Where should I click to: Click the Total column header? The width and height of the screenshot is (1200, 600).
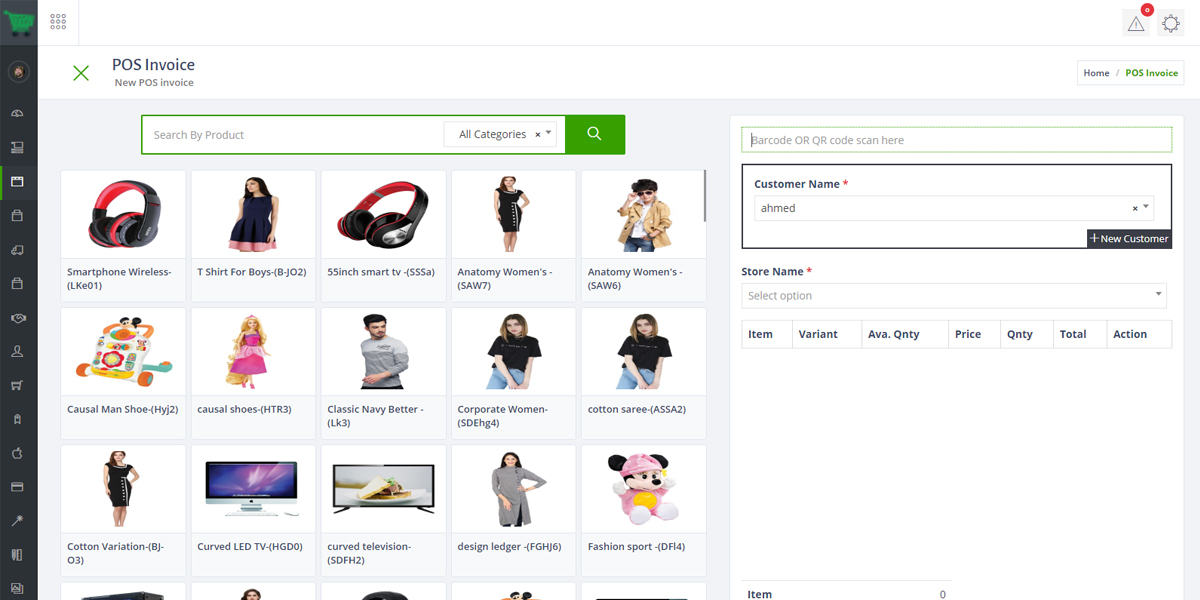point(1080,334)
